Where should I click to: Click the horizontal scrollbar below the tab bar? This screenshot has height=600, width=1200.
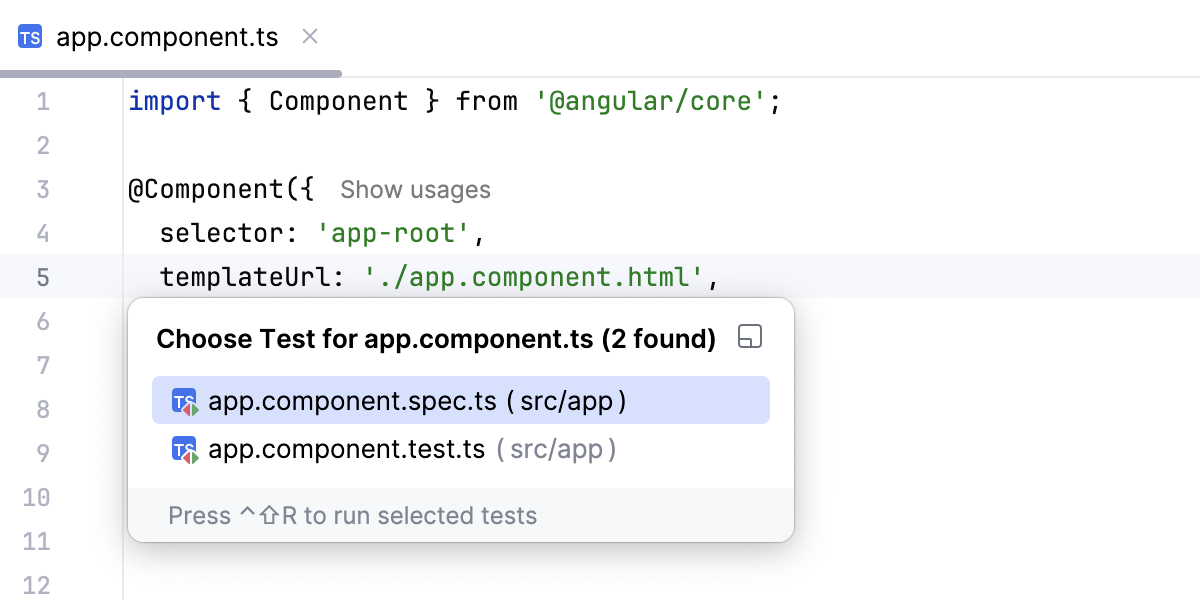(170, 72)
